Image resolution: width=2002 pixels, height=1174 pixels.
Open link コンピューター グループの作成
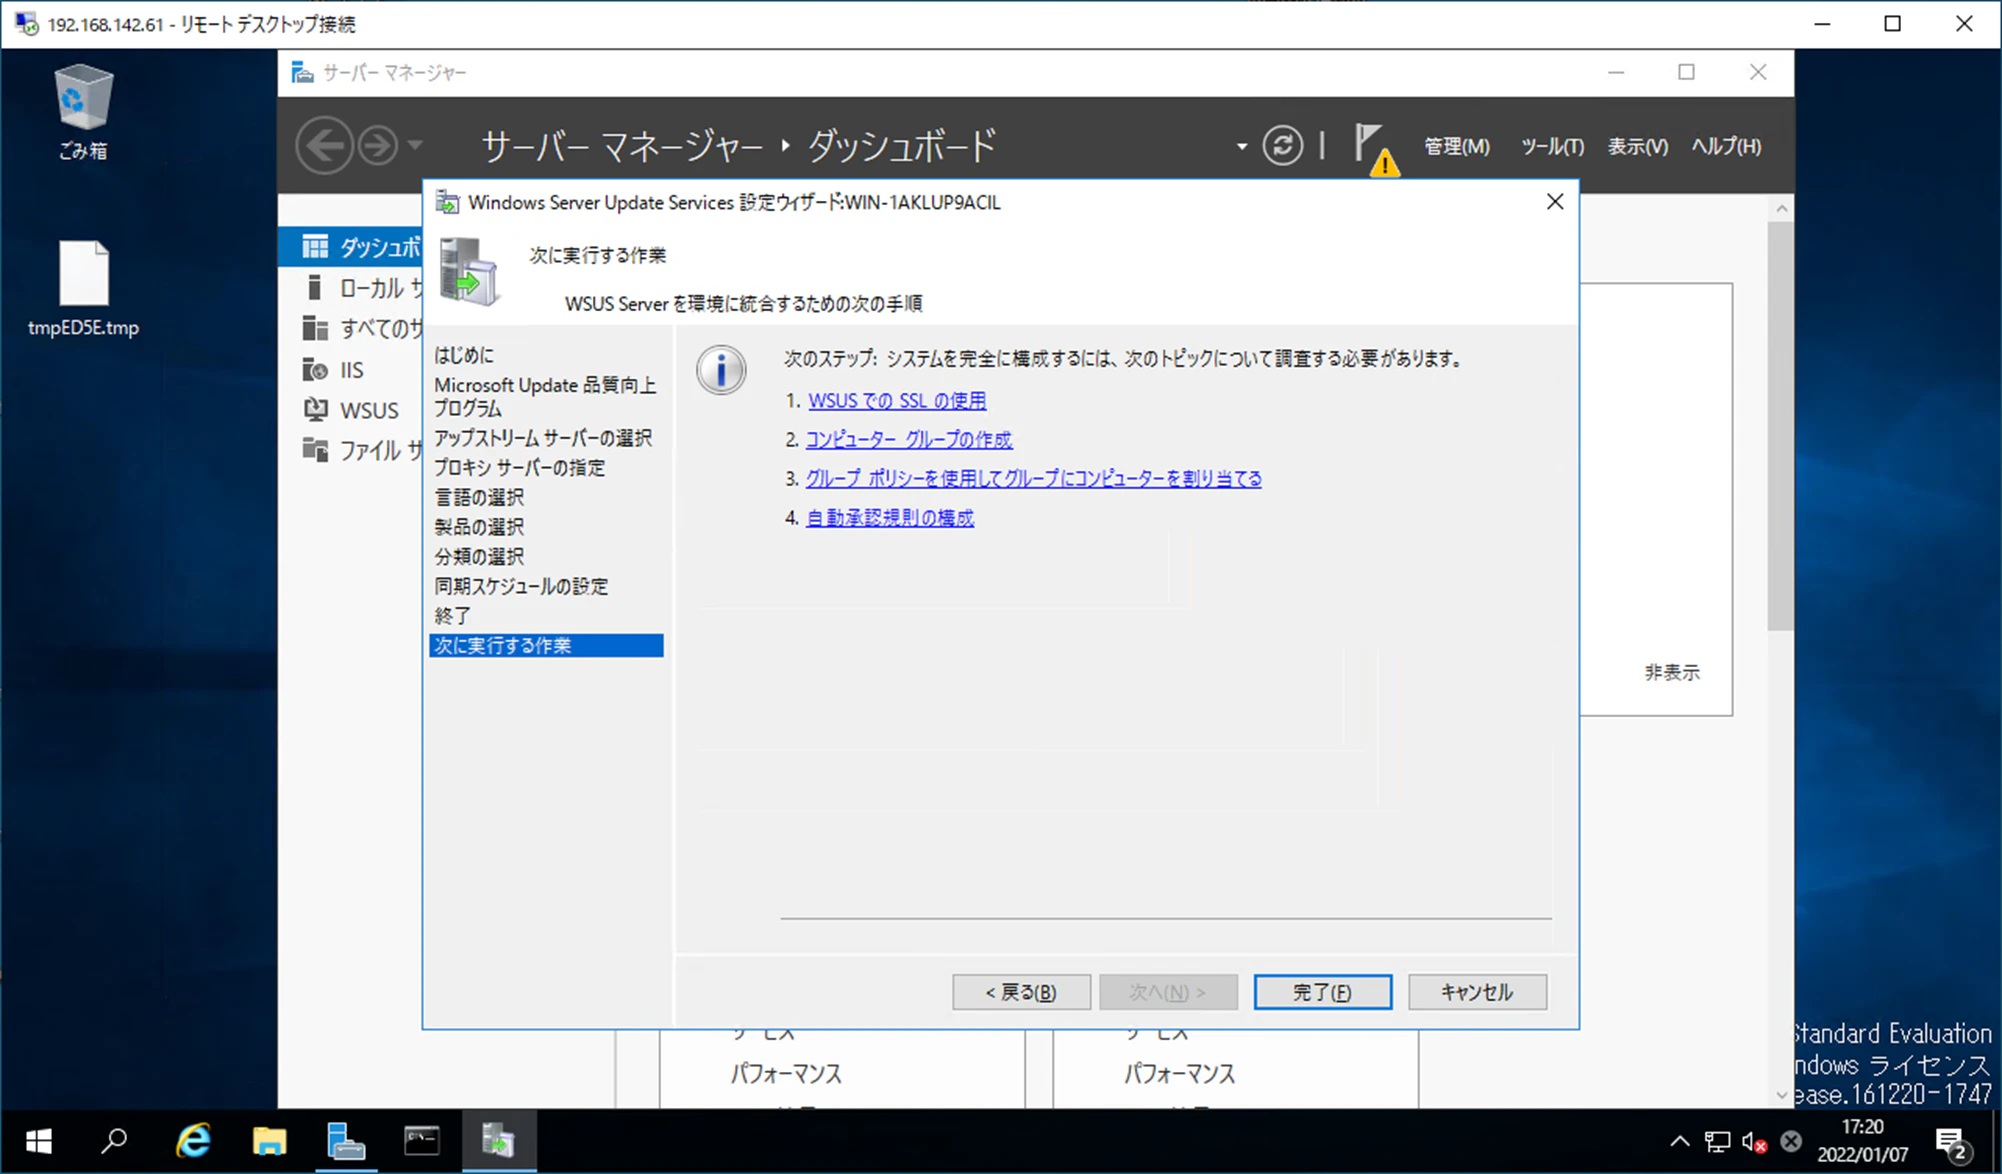pyautogui.click(x=908, y=439)
